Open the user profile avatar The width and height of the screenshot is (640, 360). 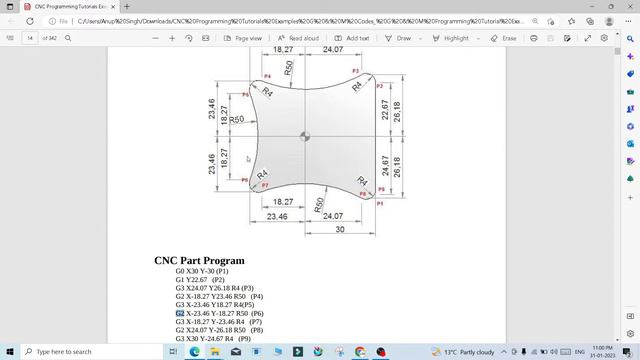pyautogui.click(x=609, y=21)
